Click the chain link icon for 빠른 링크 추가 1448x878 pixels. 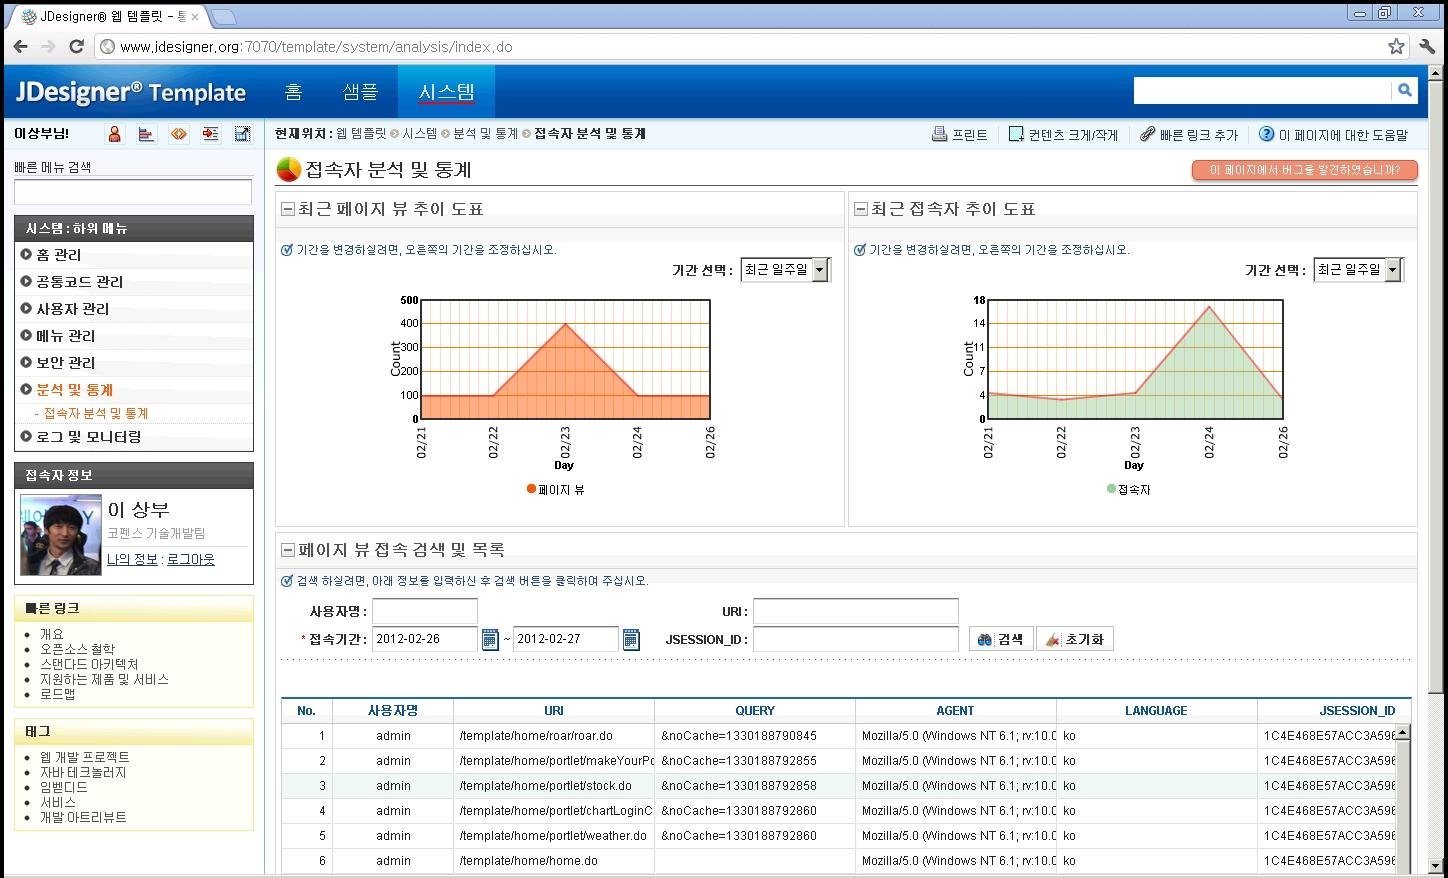[x=1147, y=134]
